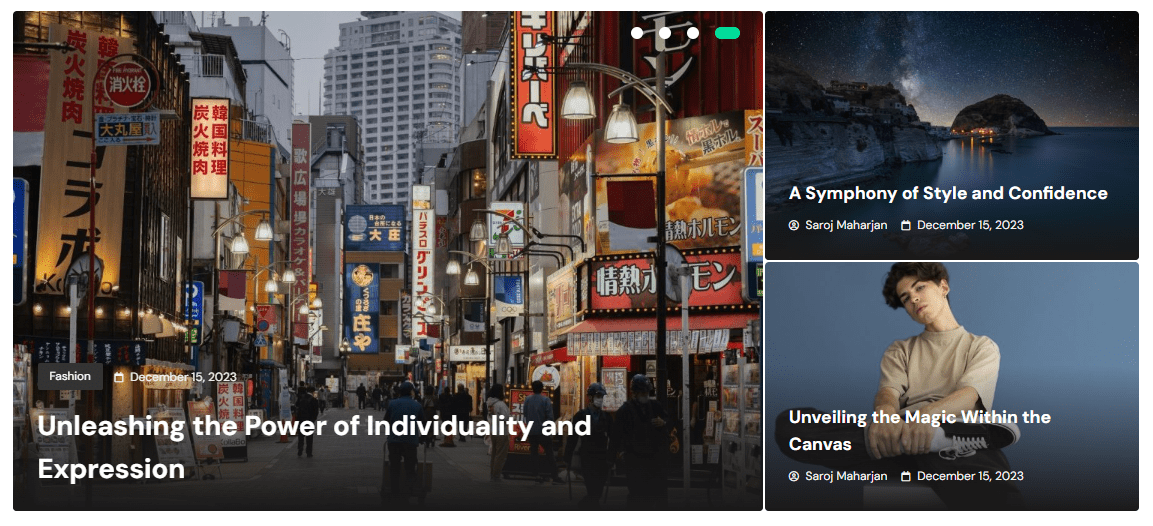Screen dimensions: 1153x526
Task: Select the third white slider dot
Action: click(693, 33)
